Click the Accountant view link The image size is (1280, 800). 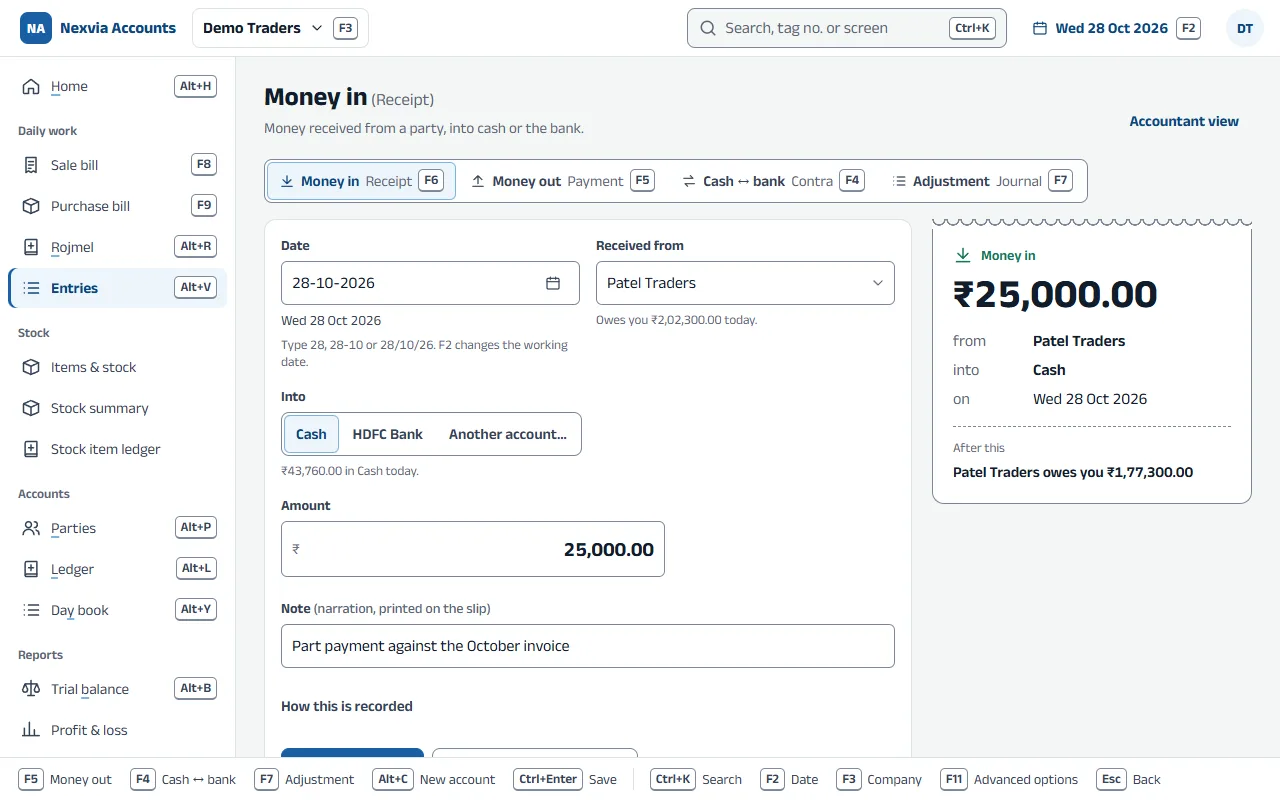pos(1184,121)
